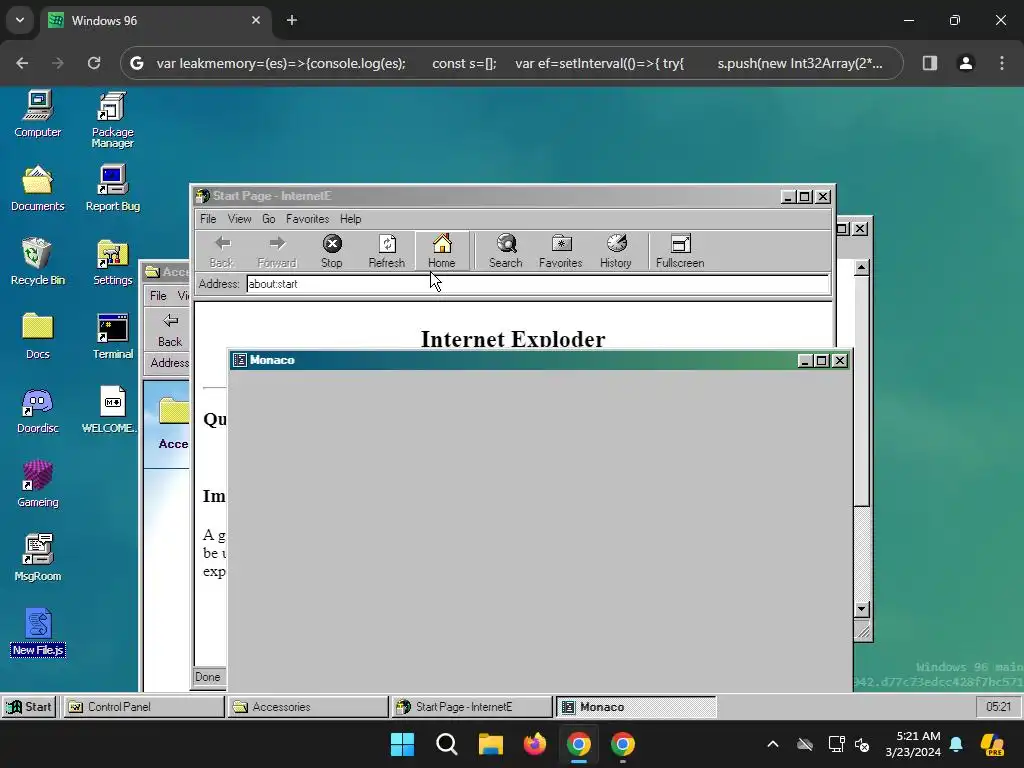
Task: Open the Documents folder icon
Action: coord(37,188)
